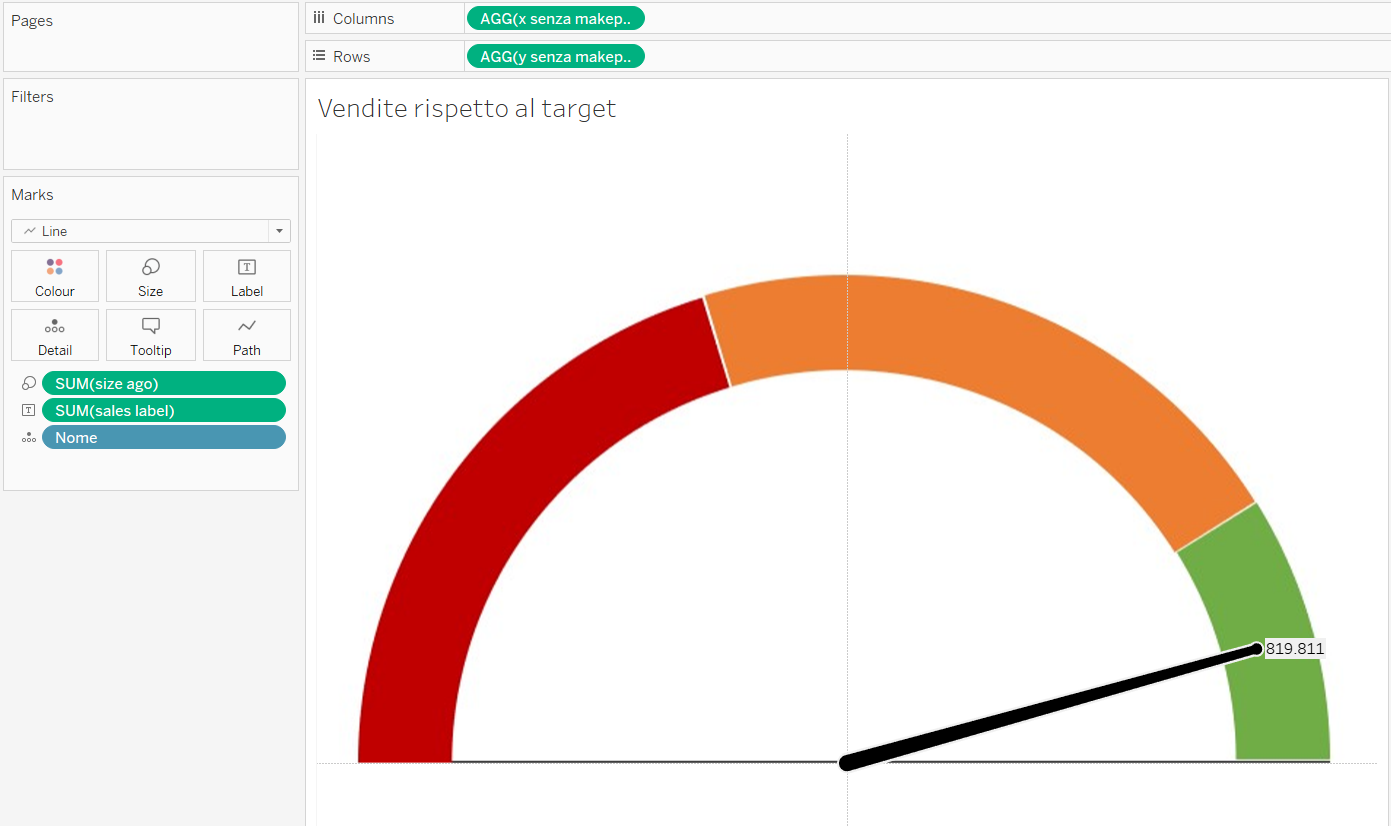The width and height of the screenshot is (1391, 826).
Task: Open the Line mark type selector
Action: click(x=140, y=230)
